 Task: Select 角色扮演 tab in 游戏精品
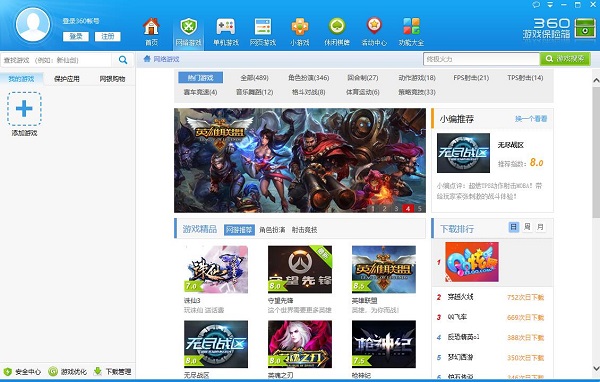pyautogui.click(x=272, y=230)
